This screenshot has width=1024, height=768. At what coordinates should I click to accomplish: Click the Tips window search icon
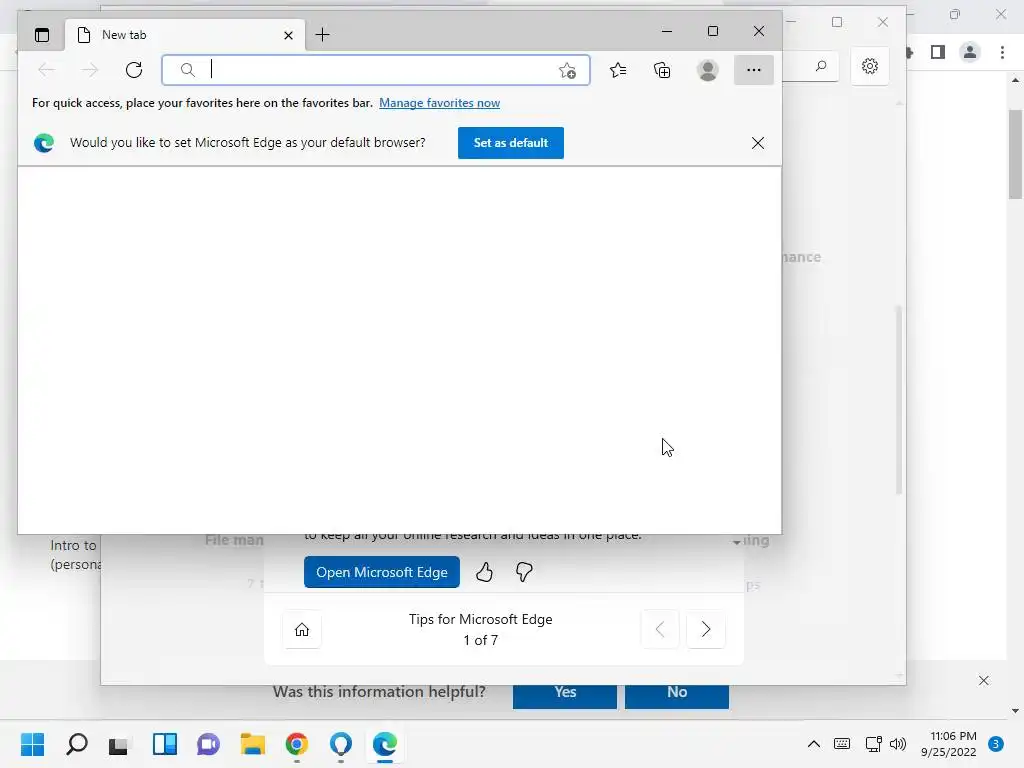pos(821,66)
